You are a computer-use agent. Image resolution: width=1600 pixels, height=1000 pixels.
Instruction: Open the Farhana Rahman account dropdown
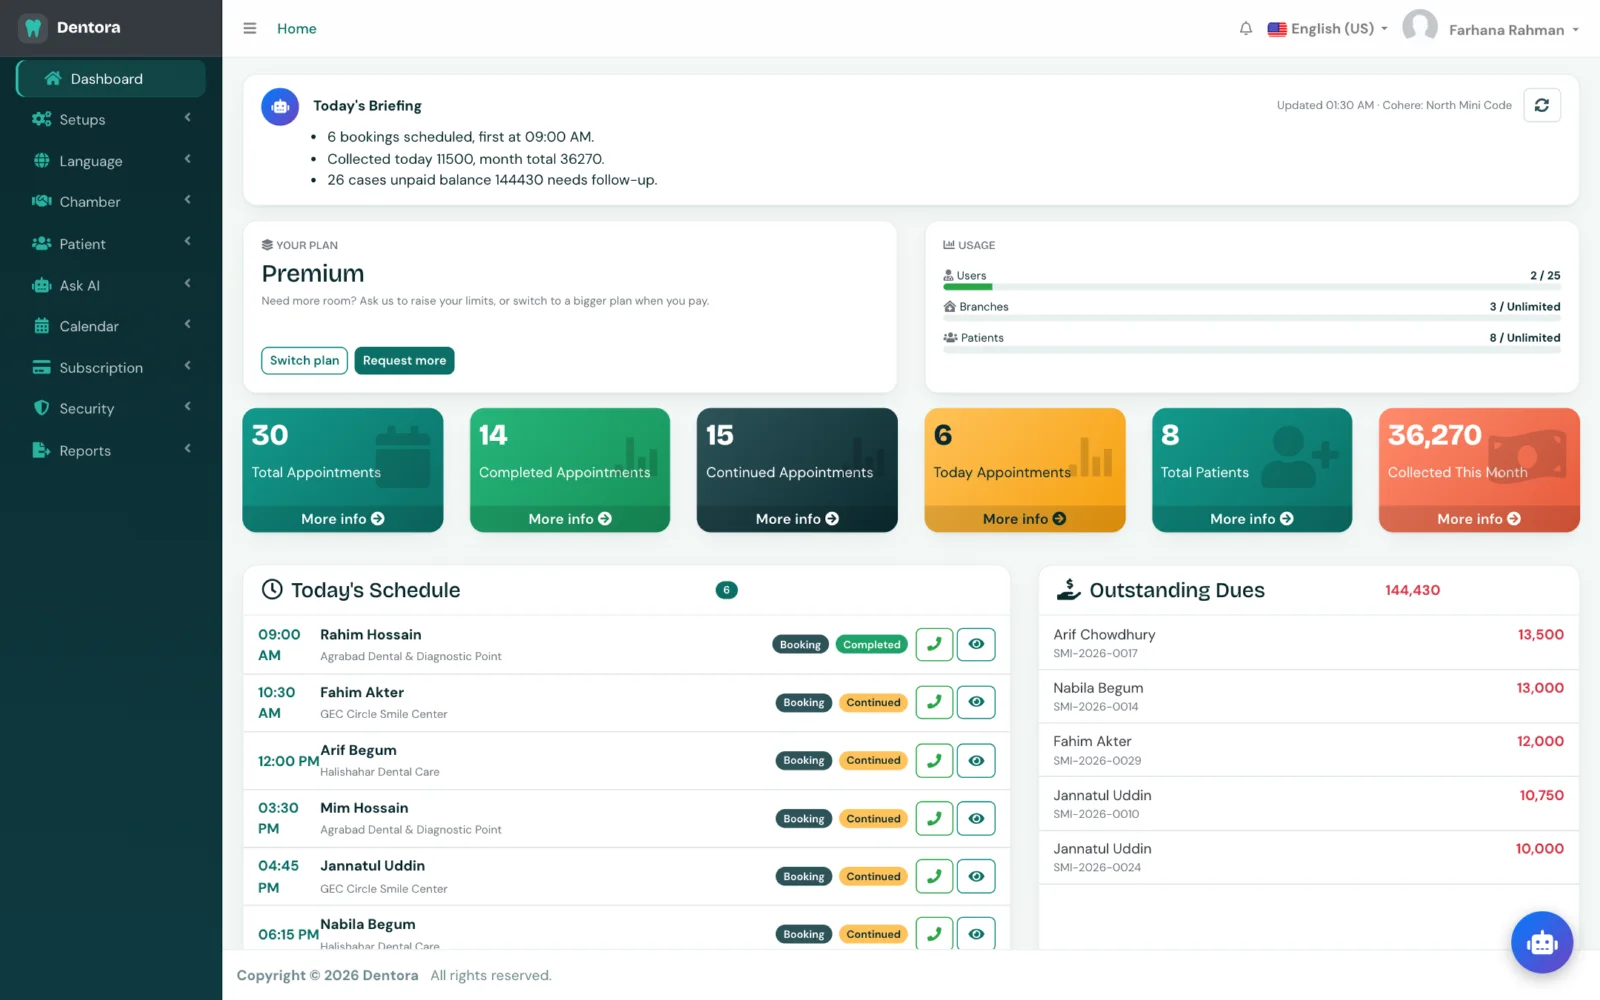(x=1514, y=30)
